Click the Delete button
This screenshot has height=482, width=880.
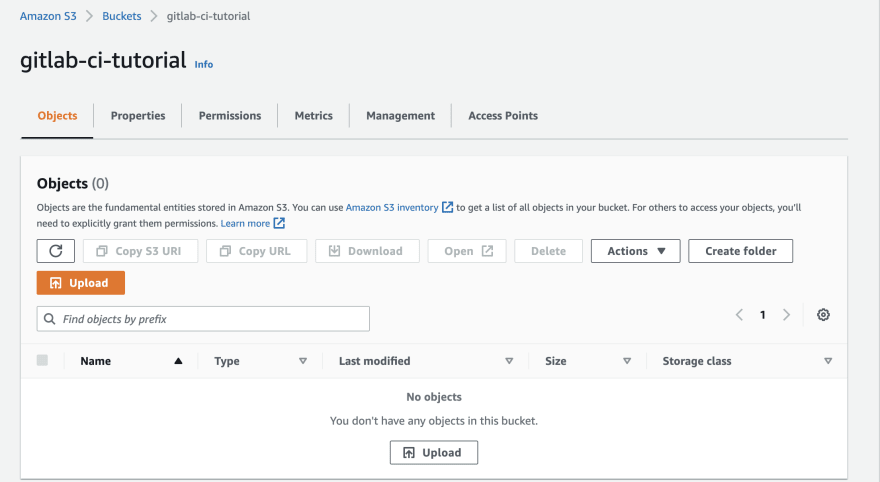(x=548, y=251)
